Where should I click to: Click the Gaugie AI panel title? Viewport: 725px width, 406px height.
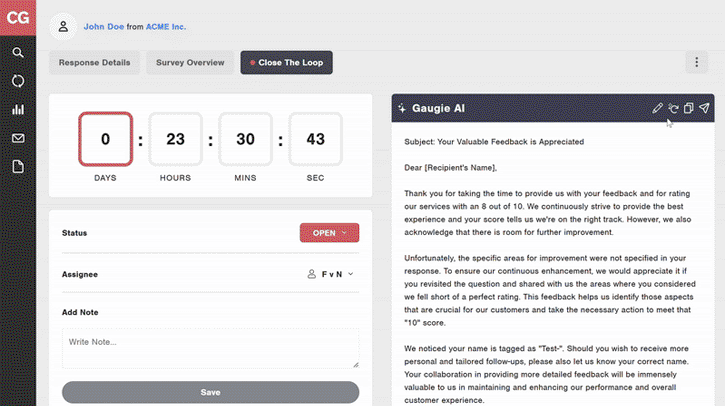[438, 108]
